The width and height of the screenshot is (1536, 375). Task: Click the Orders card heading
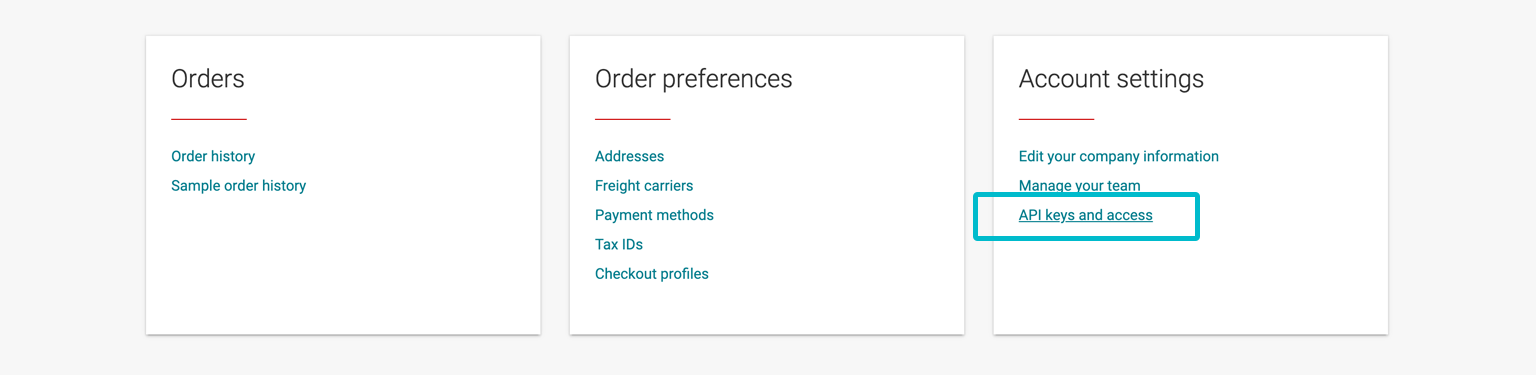208,79
